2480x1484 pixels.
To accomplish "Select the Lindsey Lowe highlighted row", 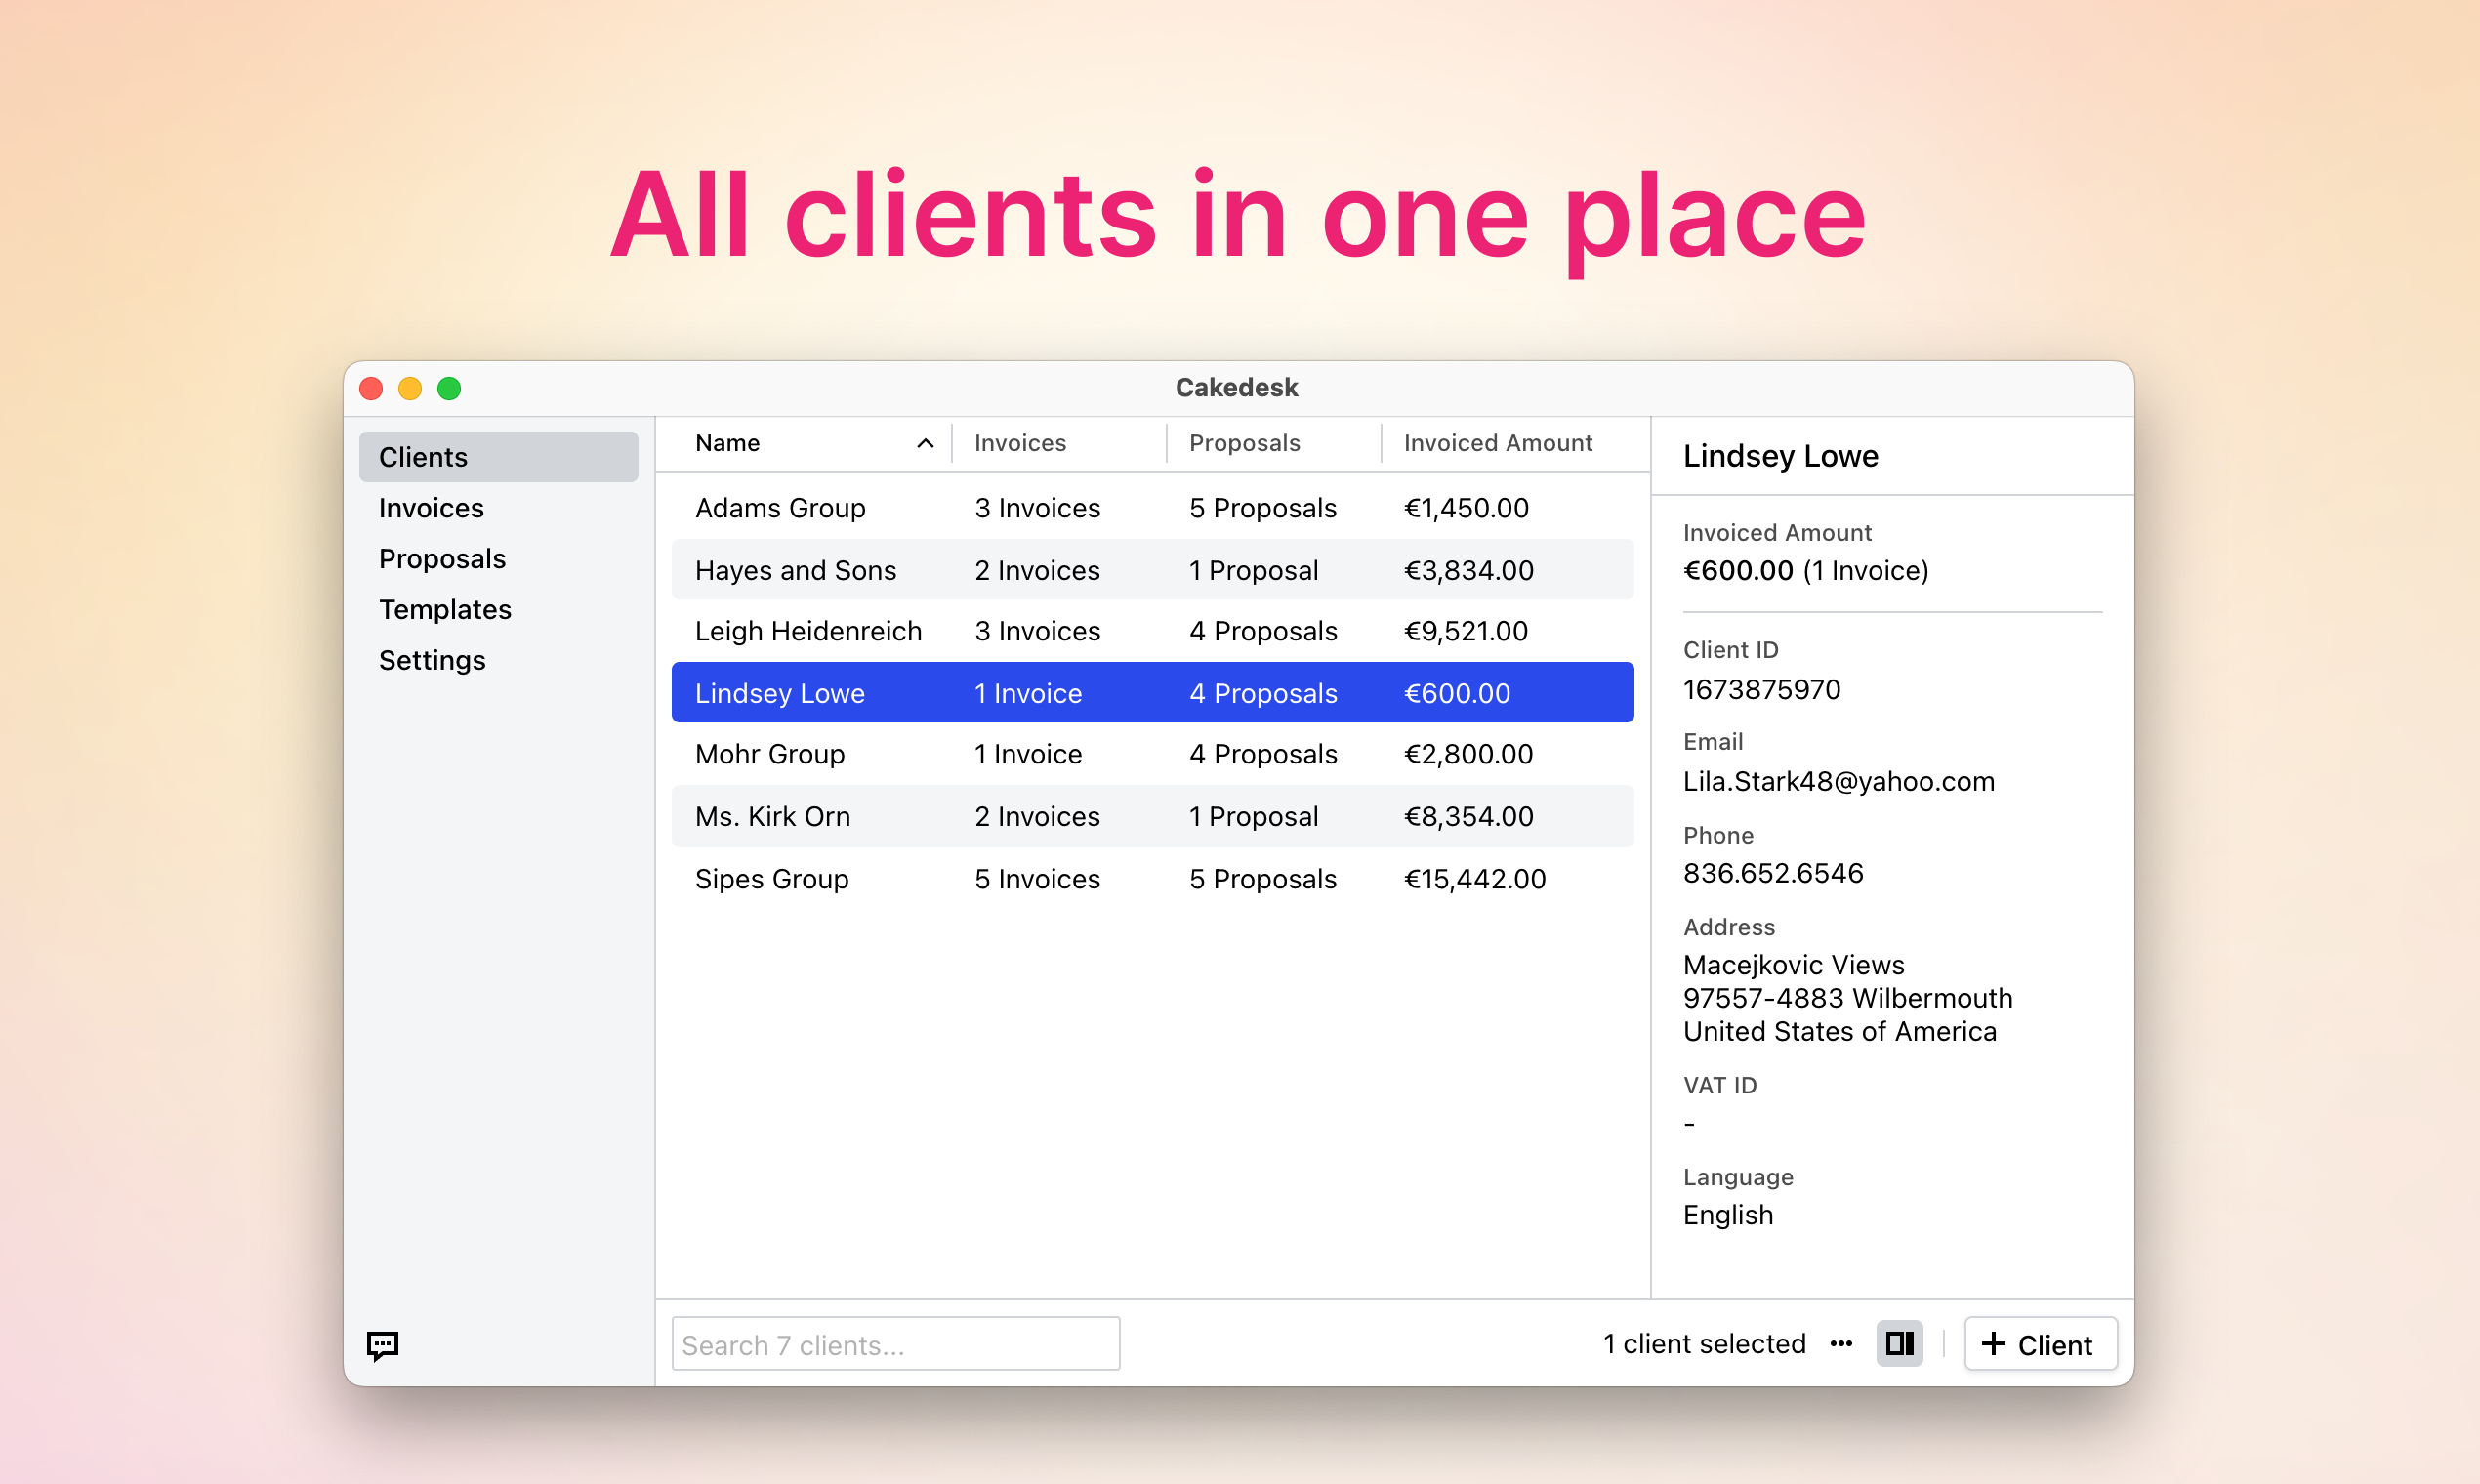I will (1152, 693).
